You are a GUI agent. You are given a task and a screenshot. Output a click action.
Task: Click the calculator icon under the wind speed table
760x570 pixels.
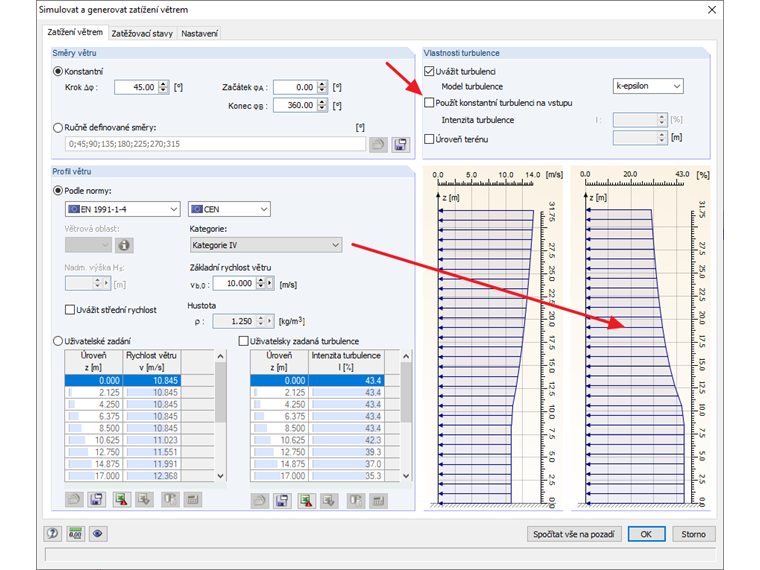click(x=193, y=499)
